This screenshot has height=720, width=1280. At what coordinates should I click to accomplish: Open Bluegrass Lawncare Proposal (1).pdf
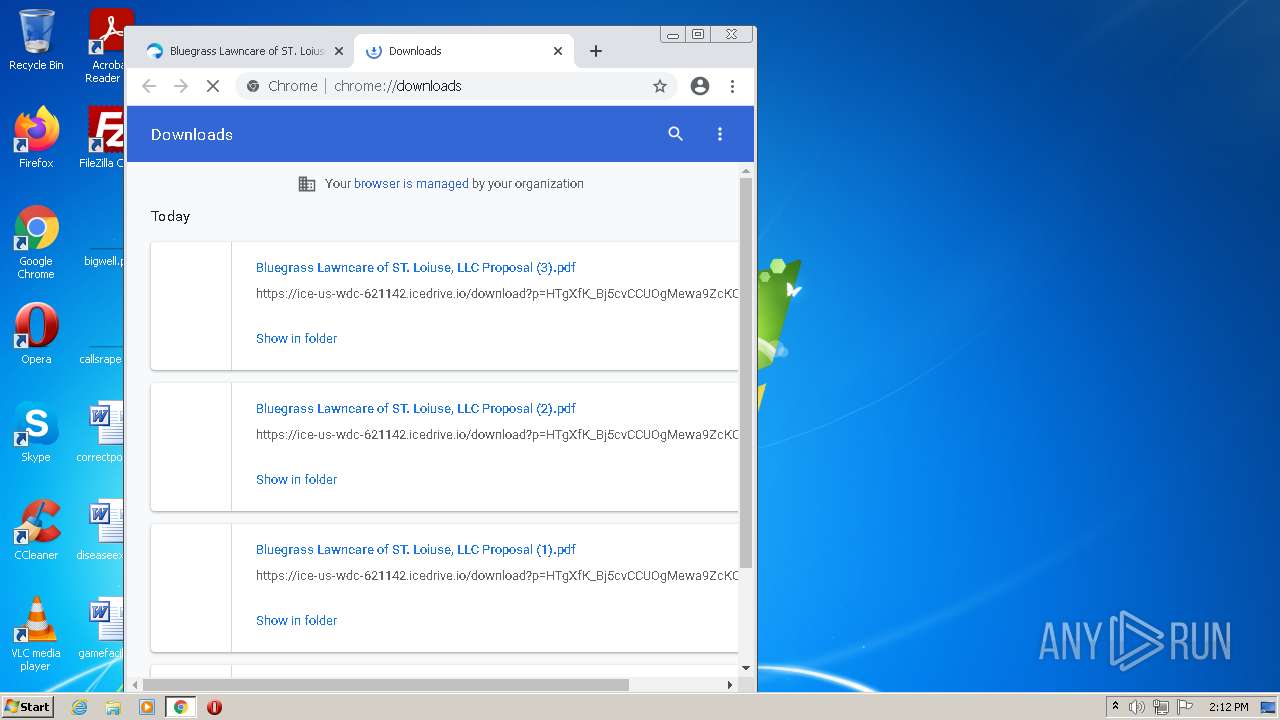click(x=416, y=549)
